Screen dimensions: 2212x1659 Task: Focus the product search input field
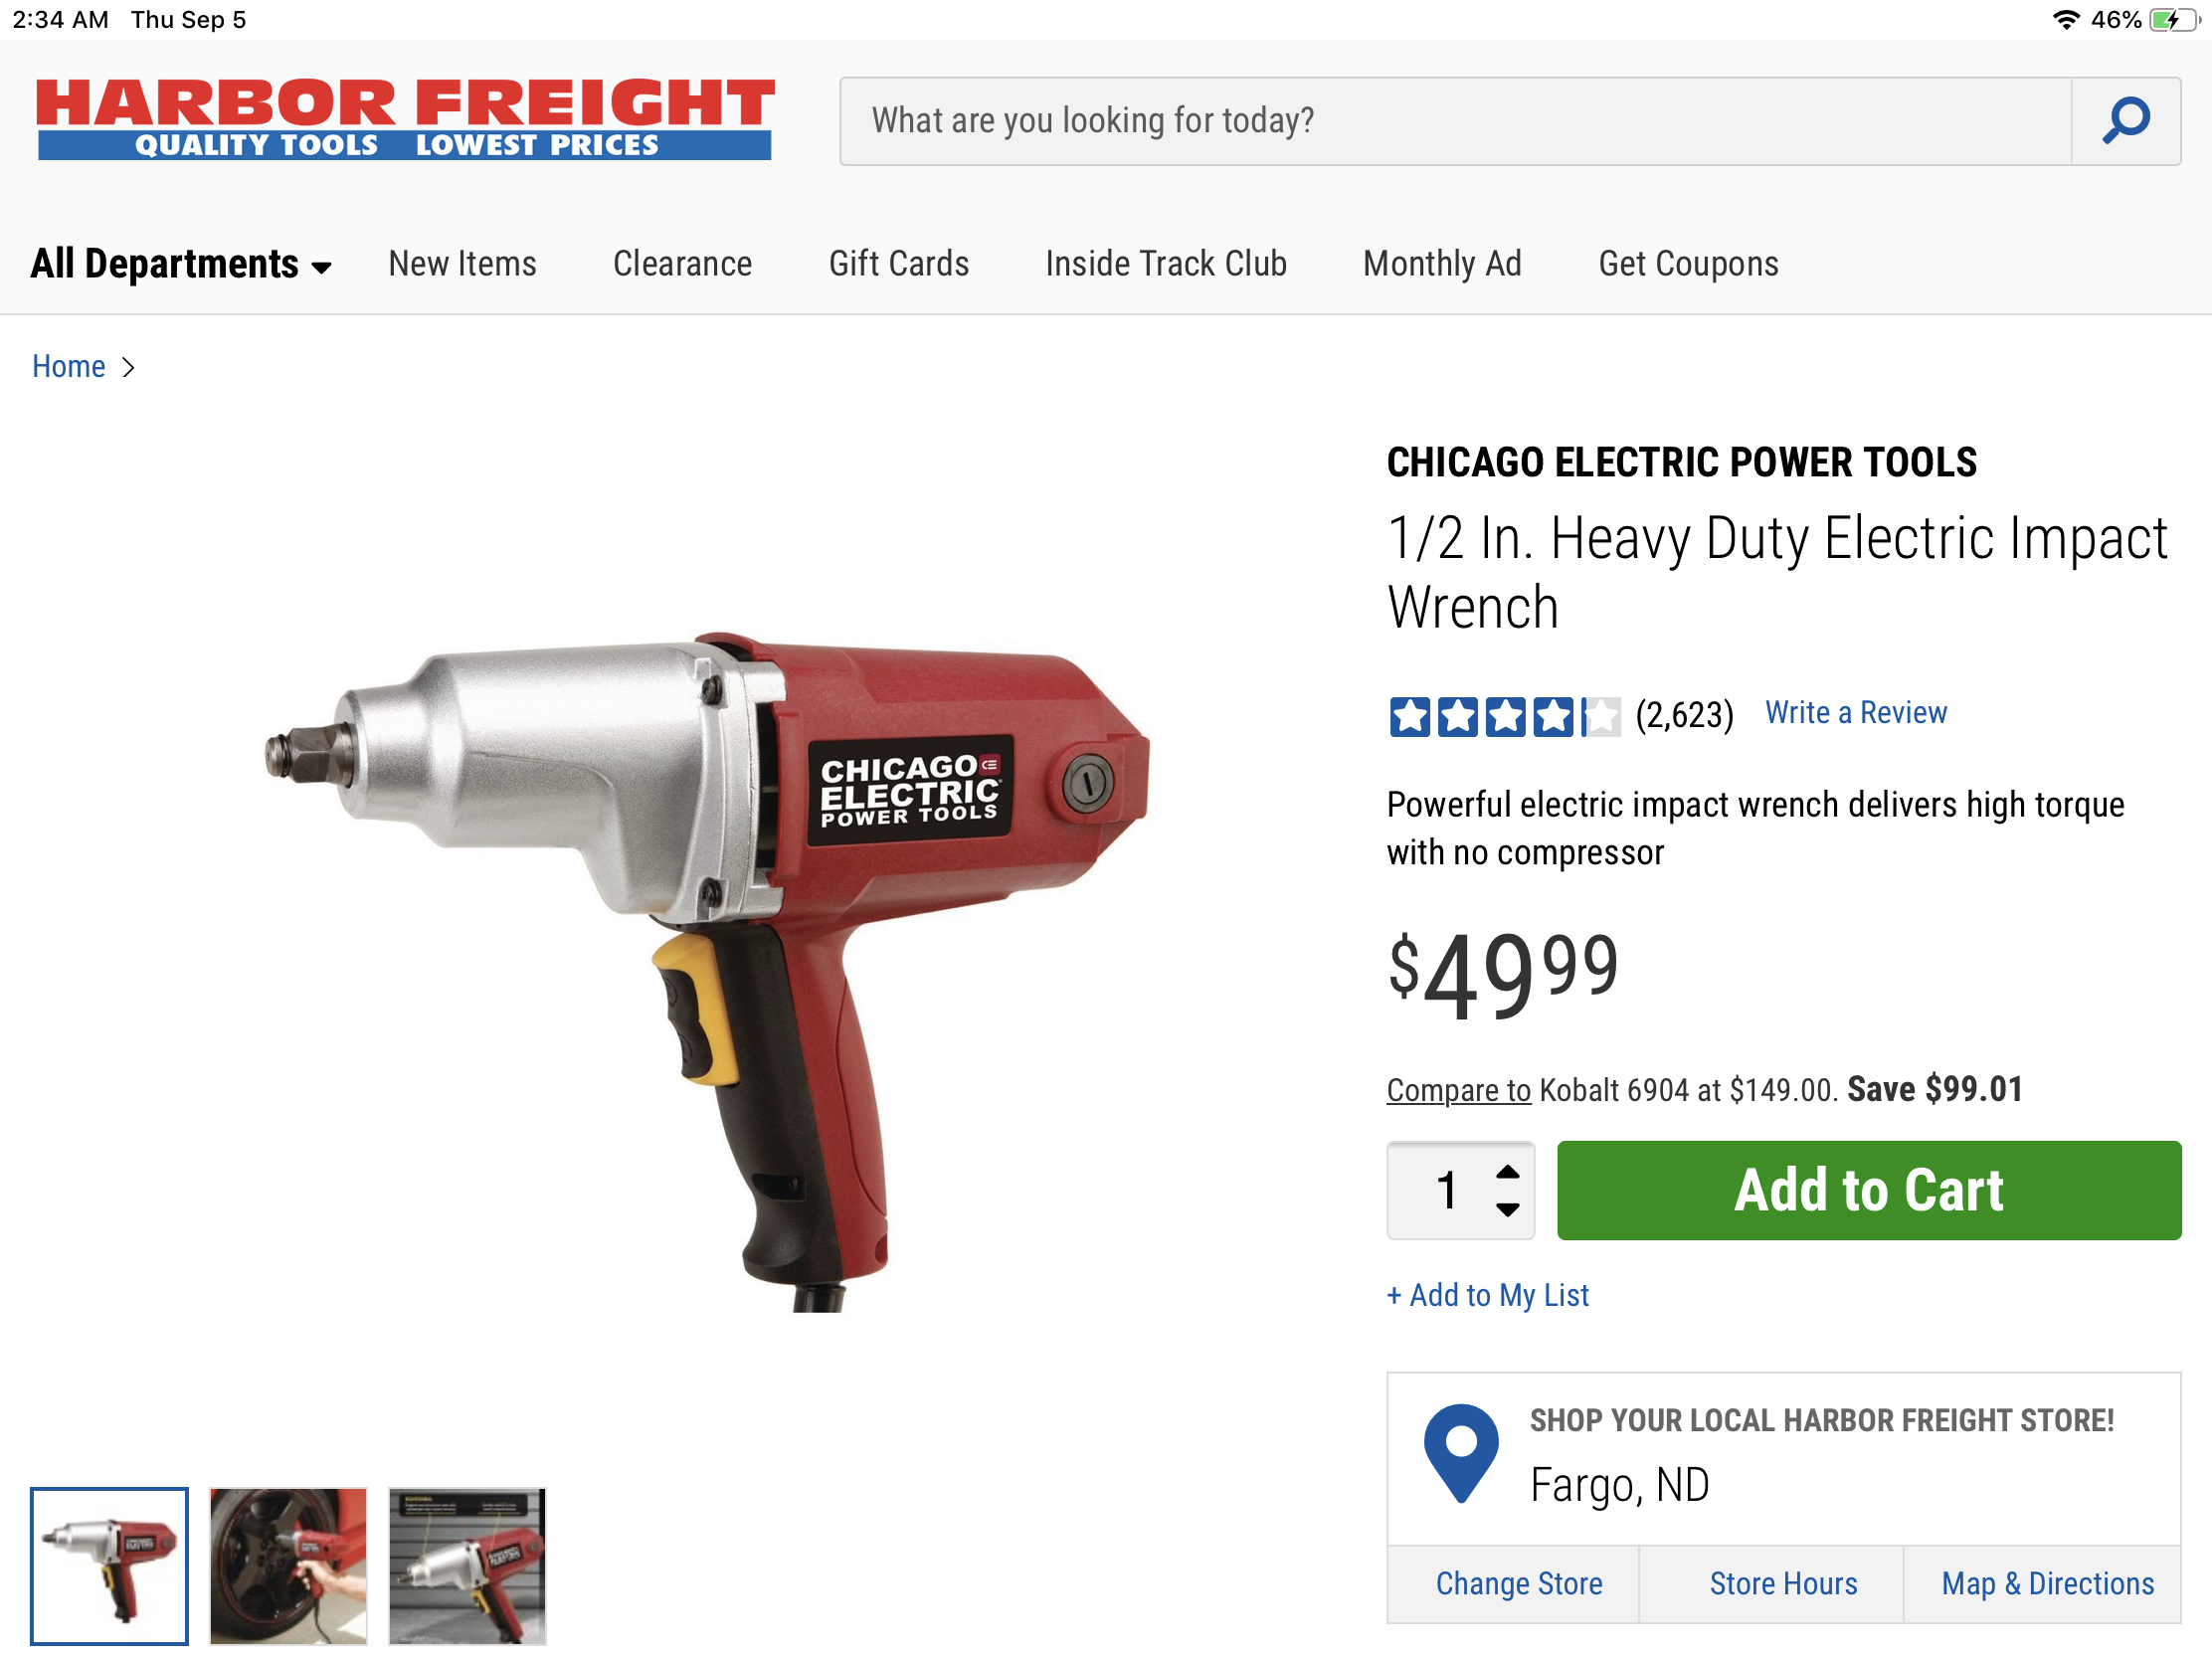1455,121
